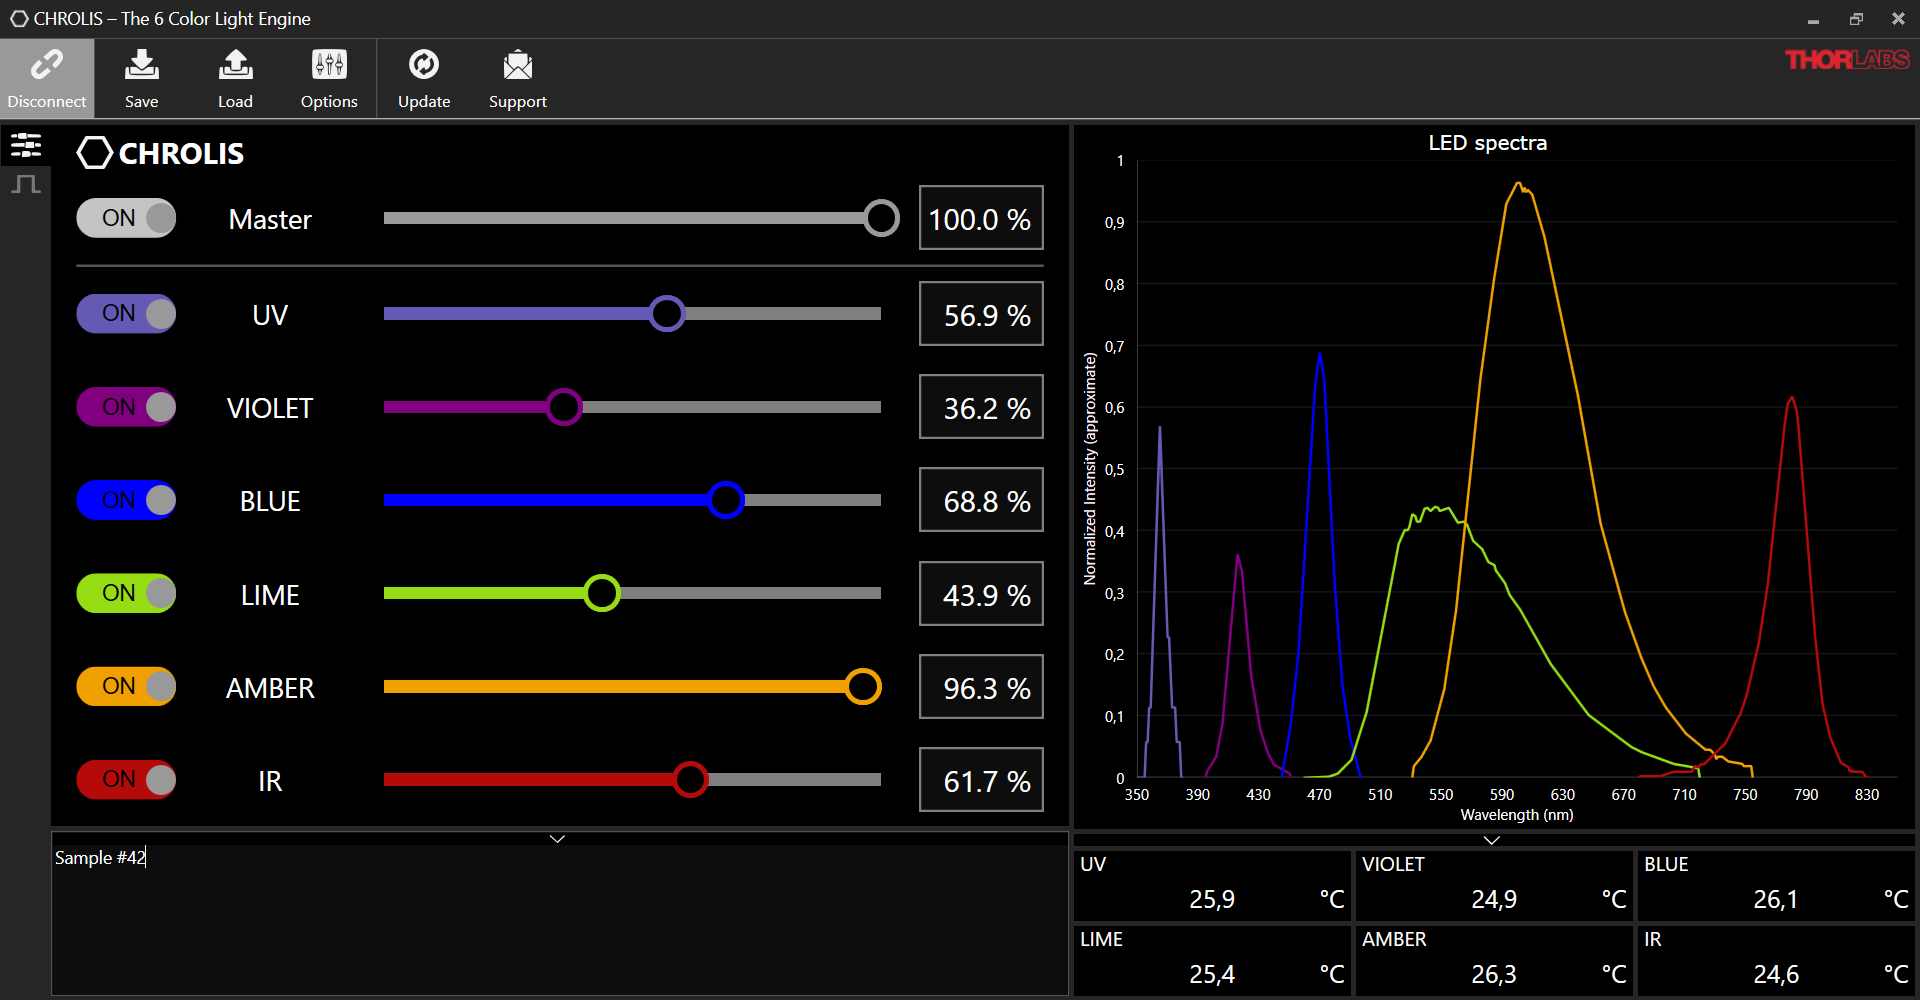Click the BLUE intensity slider handle
This screenshot has width=1920, height=1000.
(726, 500)
